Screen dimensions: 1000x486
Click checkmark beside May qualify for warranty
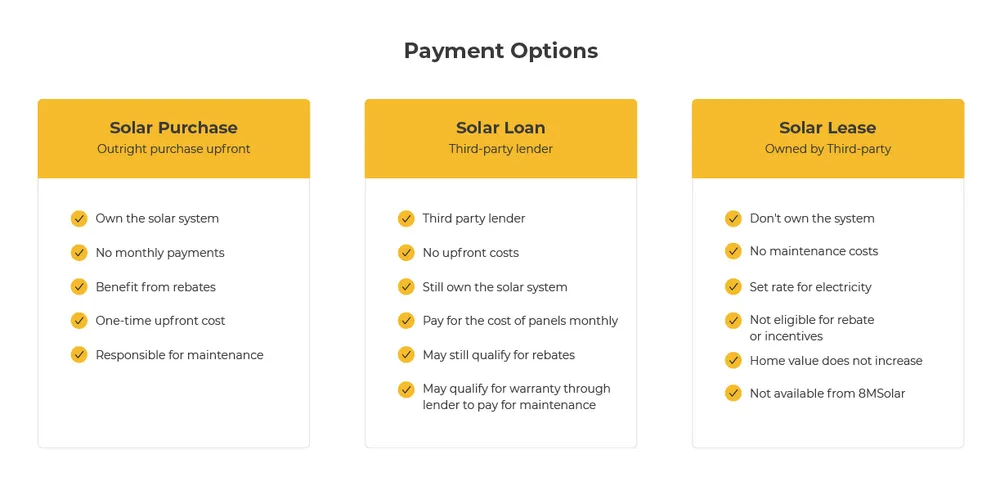click(406, 389)
